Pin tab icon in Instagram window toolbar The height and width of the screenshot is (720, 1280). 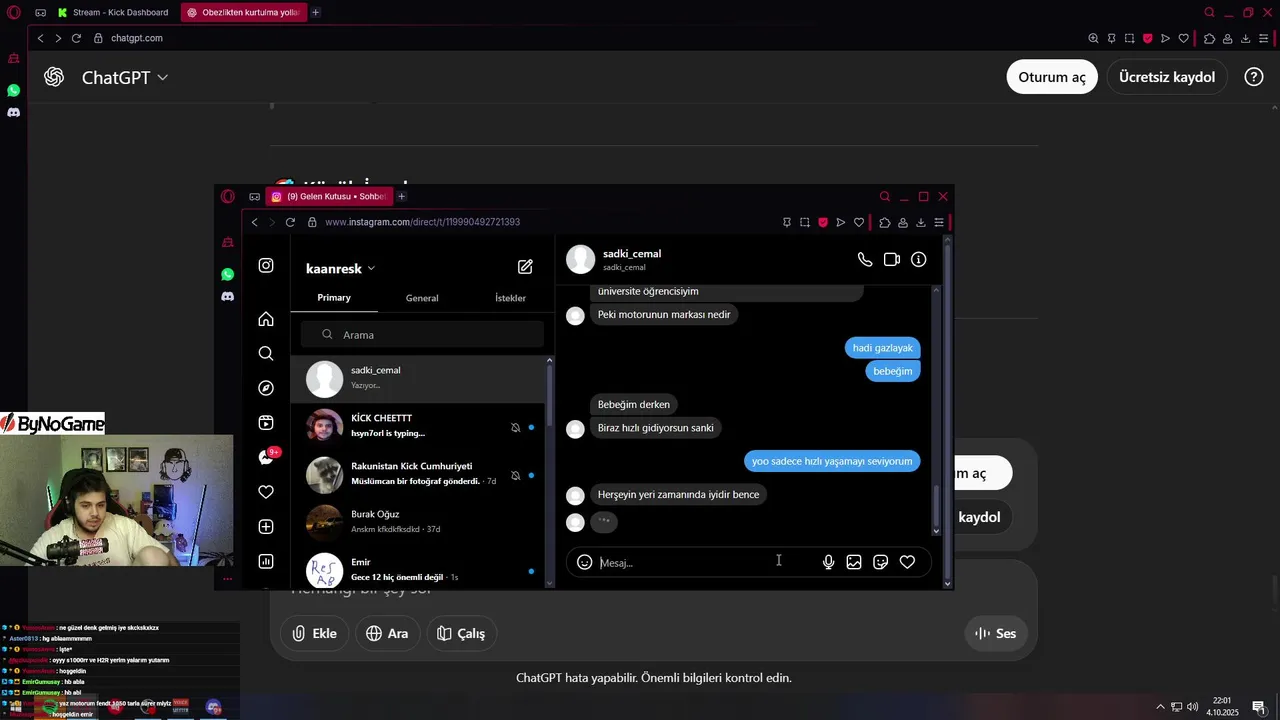click(x=787, y=222)
